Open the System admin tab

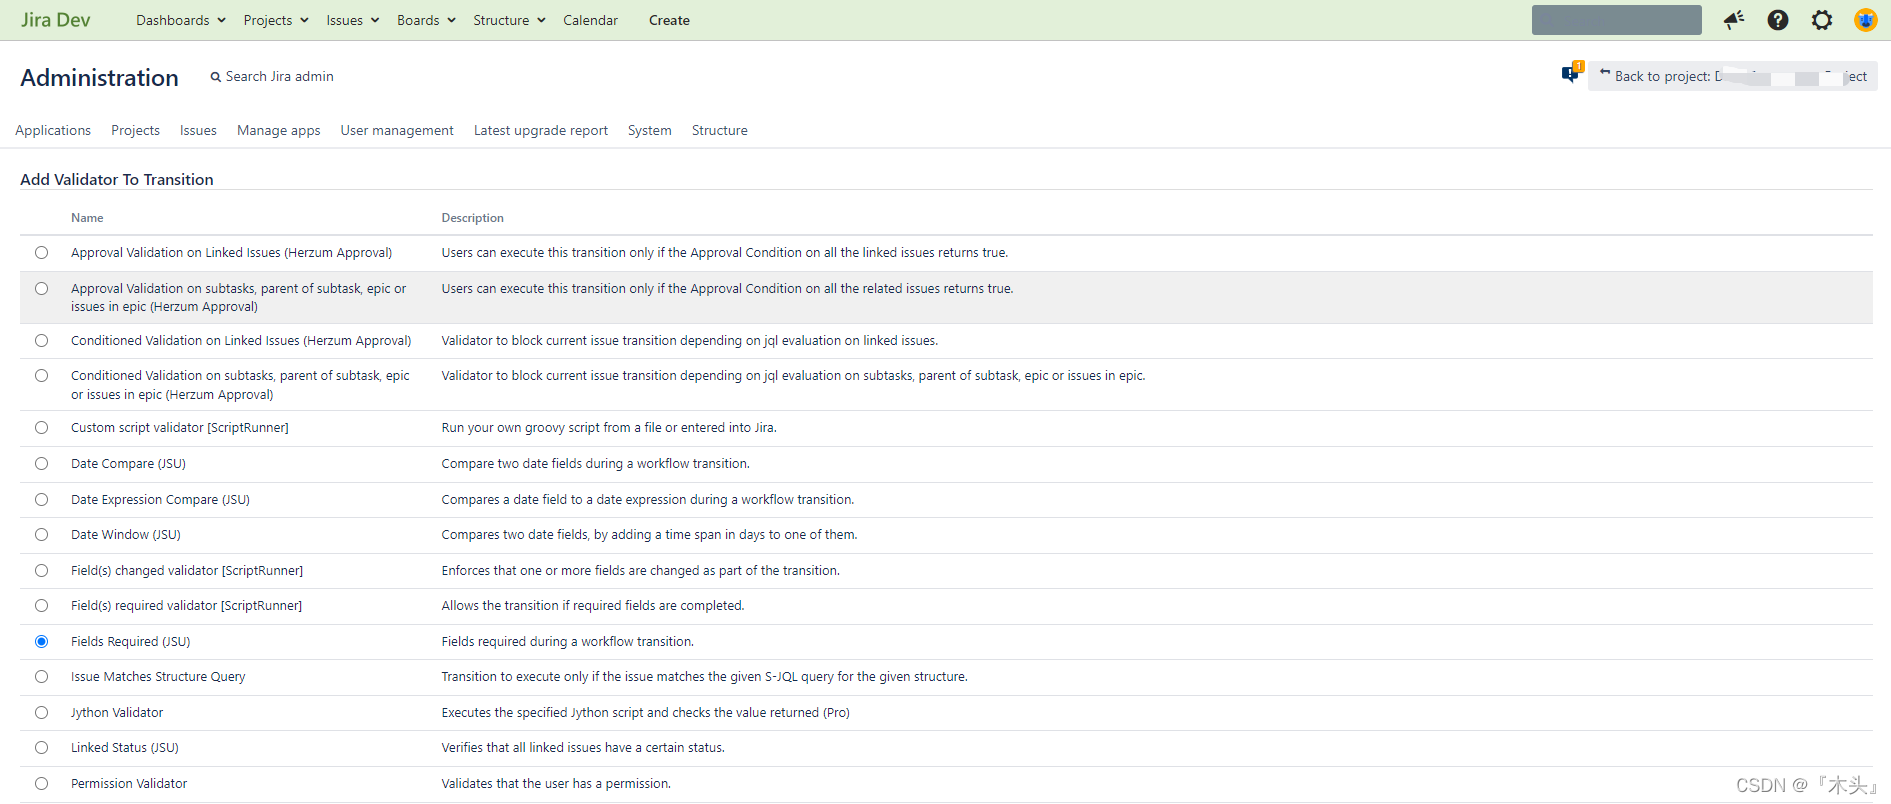tap(650, 130)
